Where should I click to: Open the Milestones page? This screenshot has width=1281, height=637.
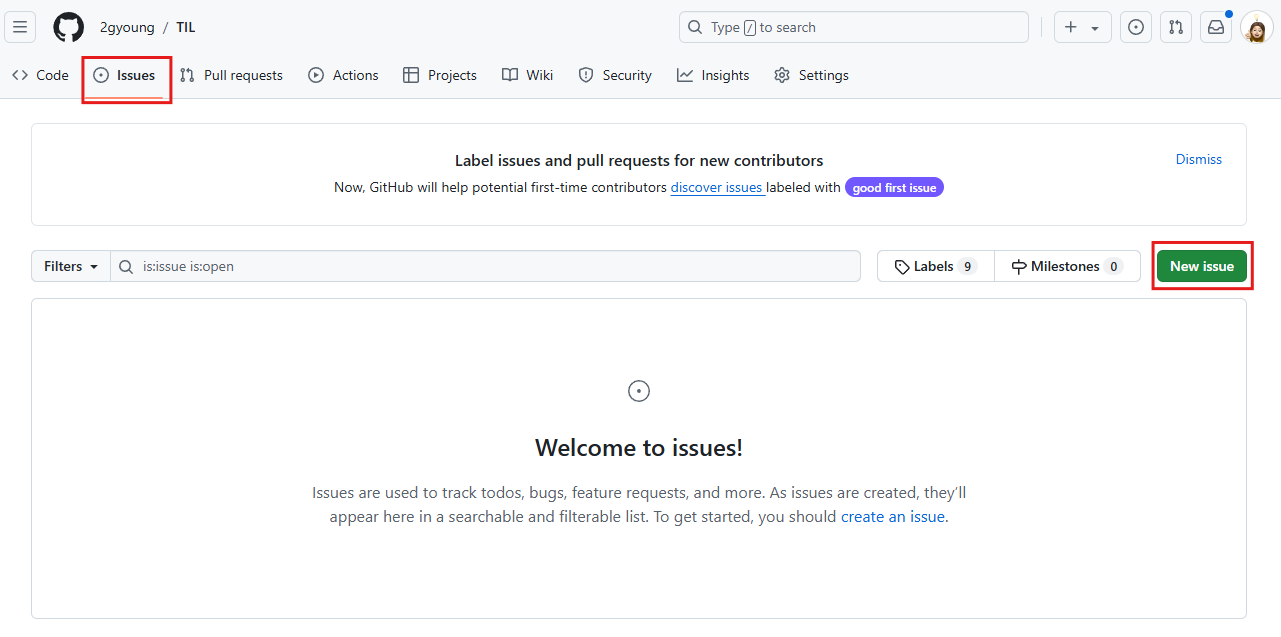[x=1067, y=266]
